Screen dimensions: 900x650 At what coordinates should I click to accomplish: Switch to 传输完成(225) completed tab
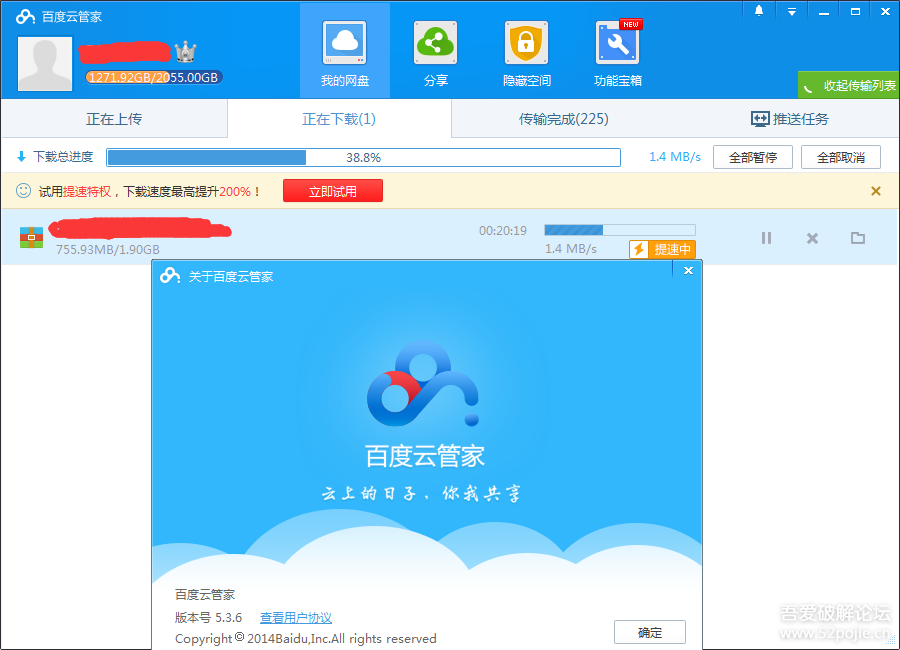tap(564, 119)
